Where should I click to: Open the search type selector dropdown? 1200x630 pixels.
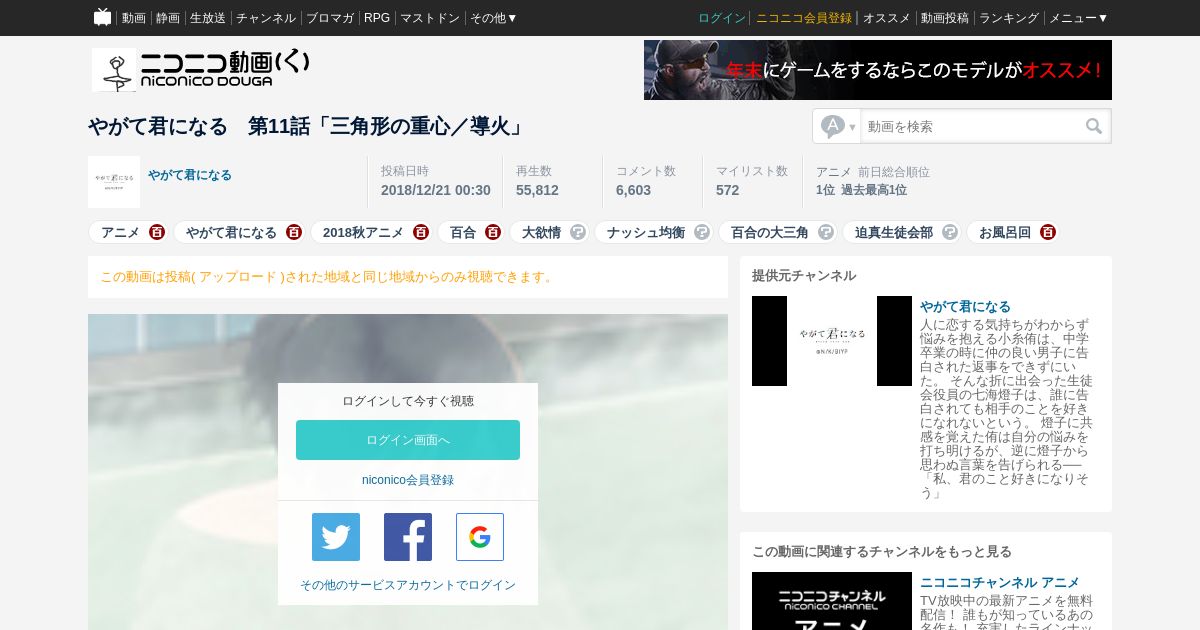point(838,126)
